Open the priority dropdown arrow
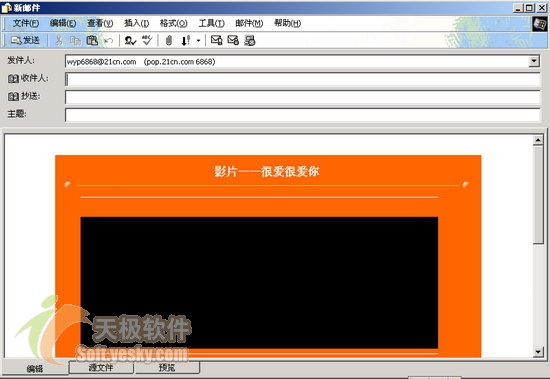This screenshot has height=379, width=550. coord(198,41)
